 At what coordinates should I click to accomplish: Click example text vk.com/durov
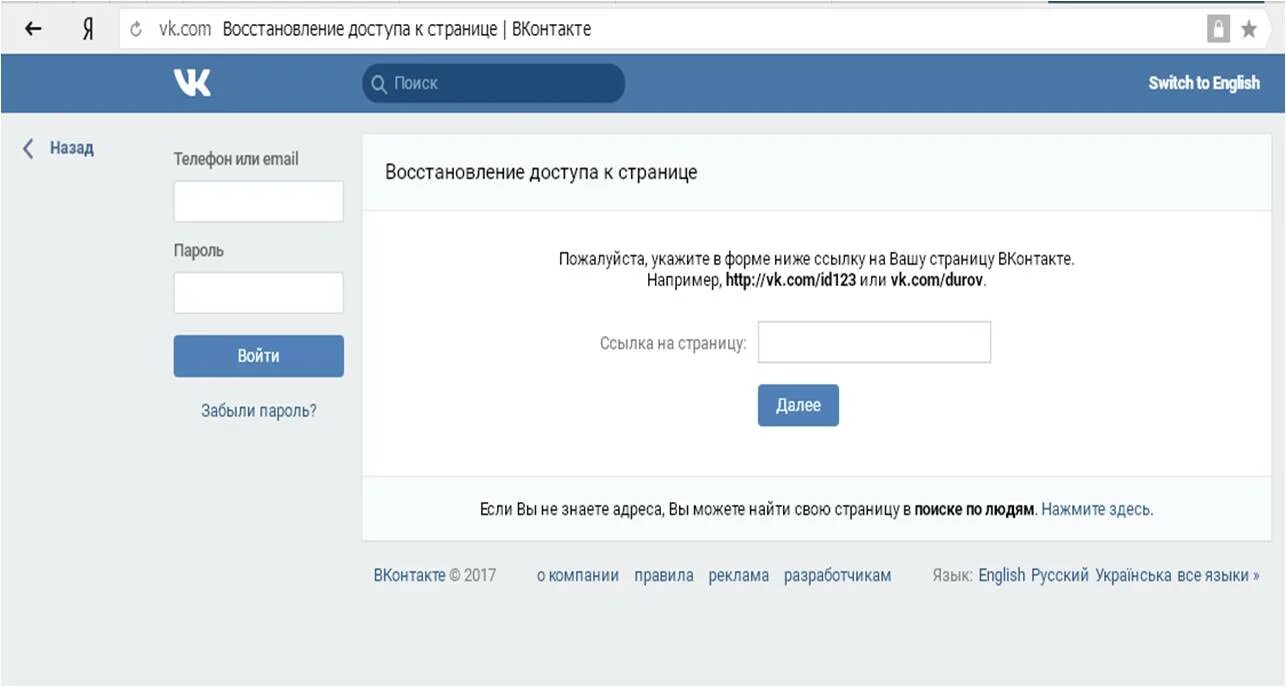click(937, 281)
